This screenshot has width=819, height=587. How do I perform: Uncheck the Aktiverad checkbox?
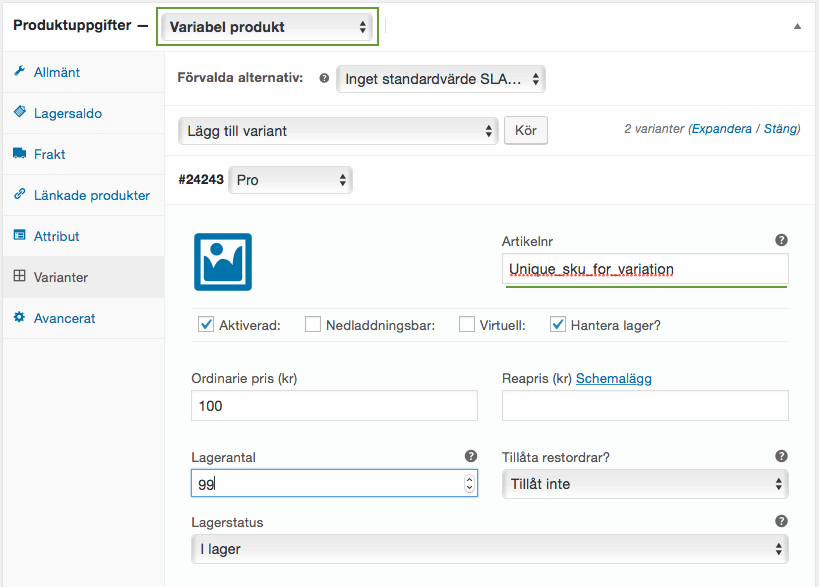(x=207, y=324)
